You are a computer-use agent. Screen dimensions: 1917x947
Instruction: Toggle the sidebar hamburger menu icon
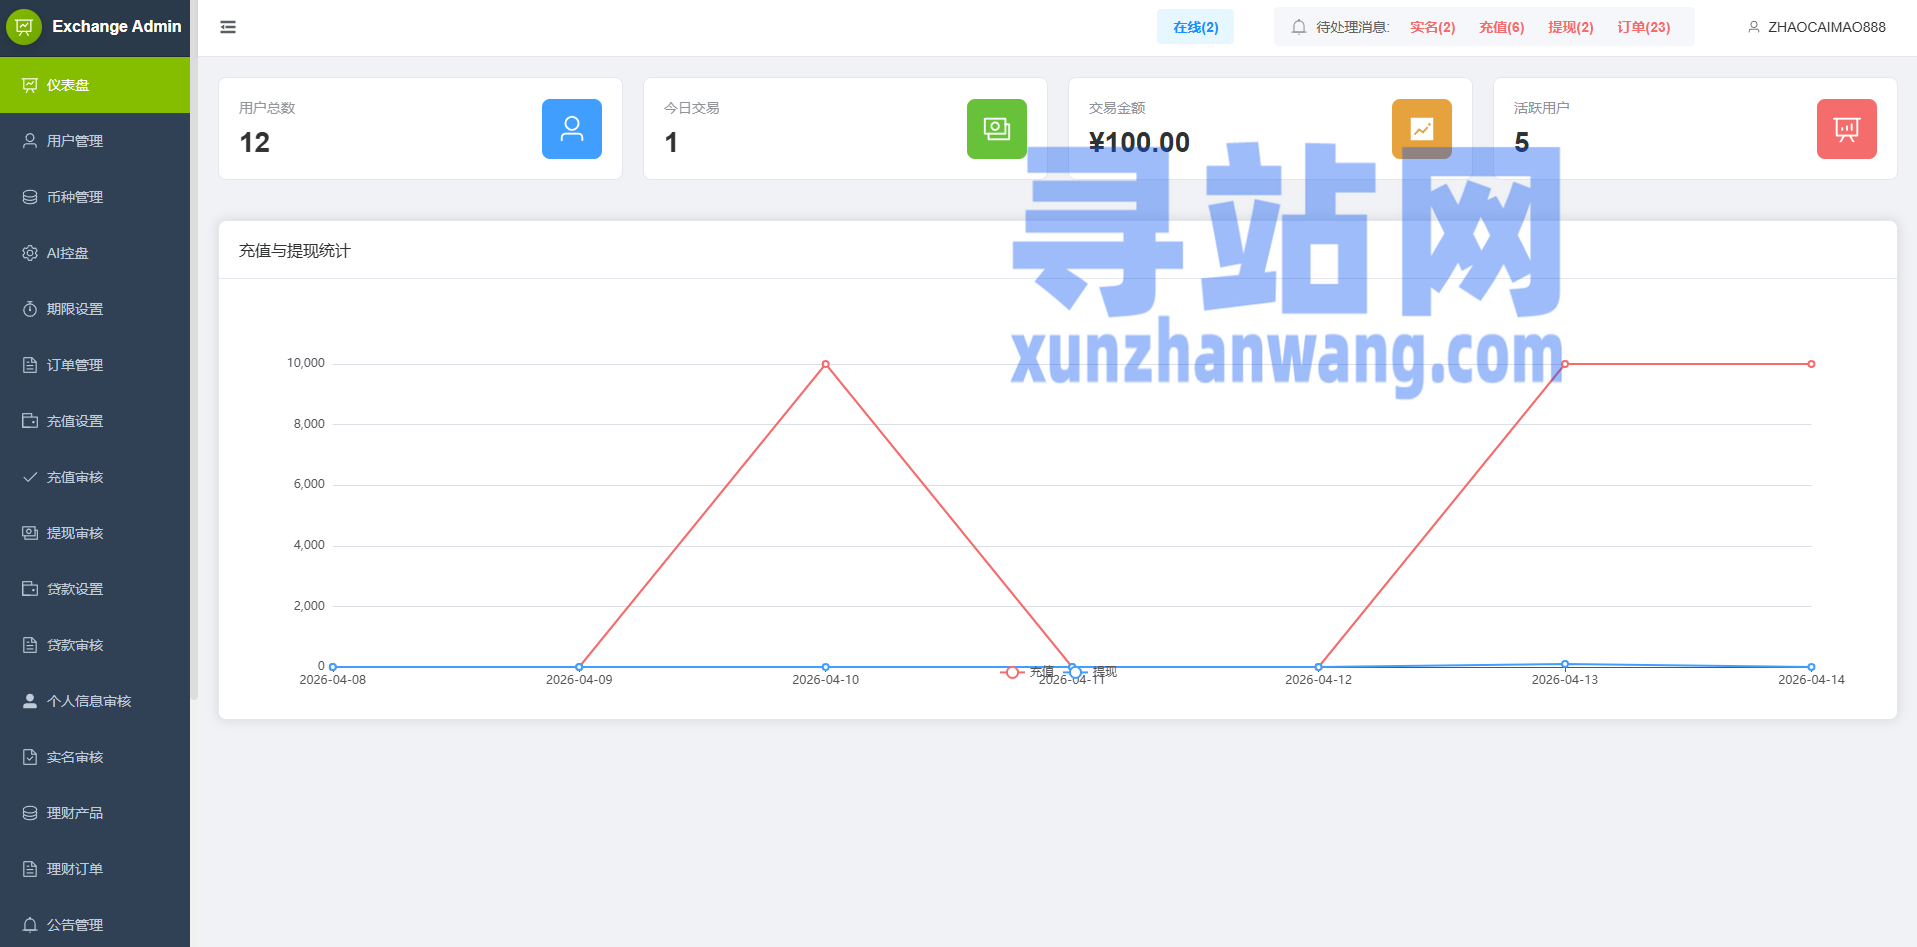[x=228, y=27]
